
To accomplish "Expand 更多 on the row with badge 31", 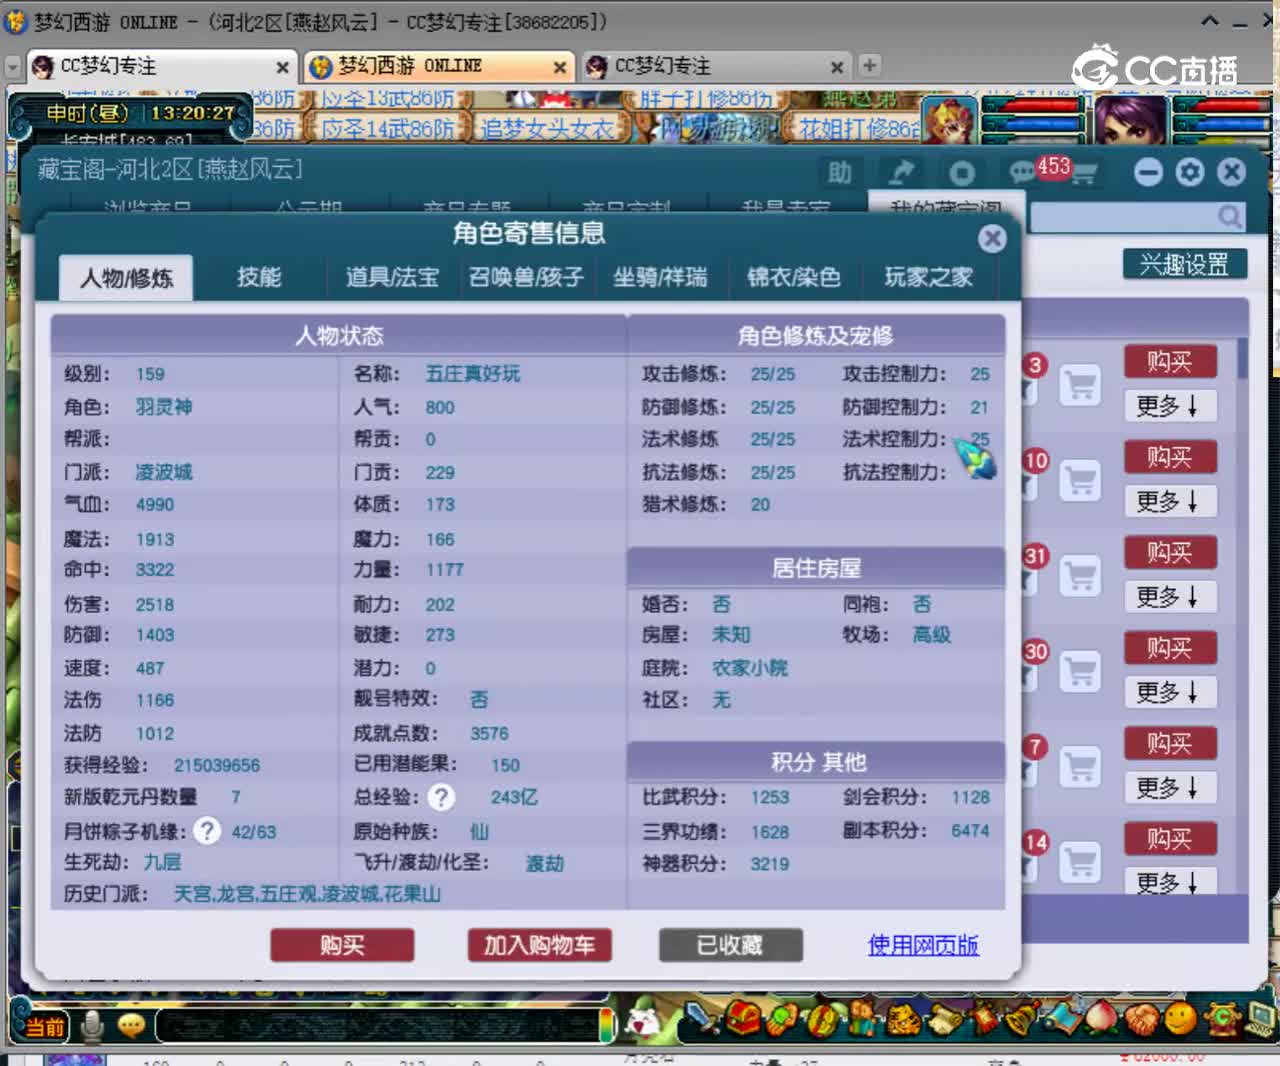I will click(1169, 597).
